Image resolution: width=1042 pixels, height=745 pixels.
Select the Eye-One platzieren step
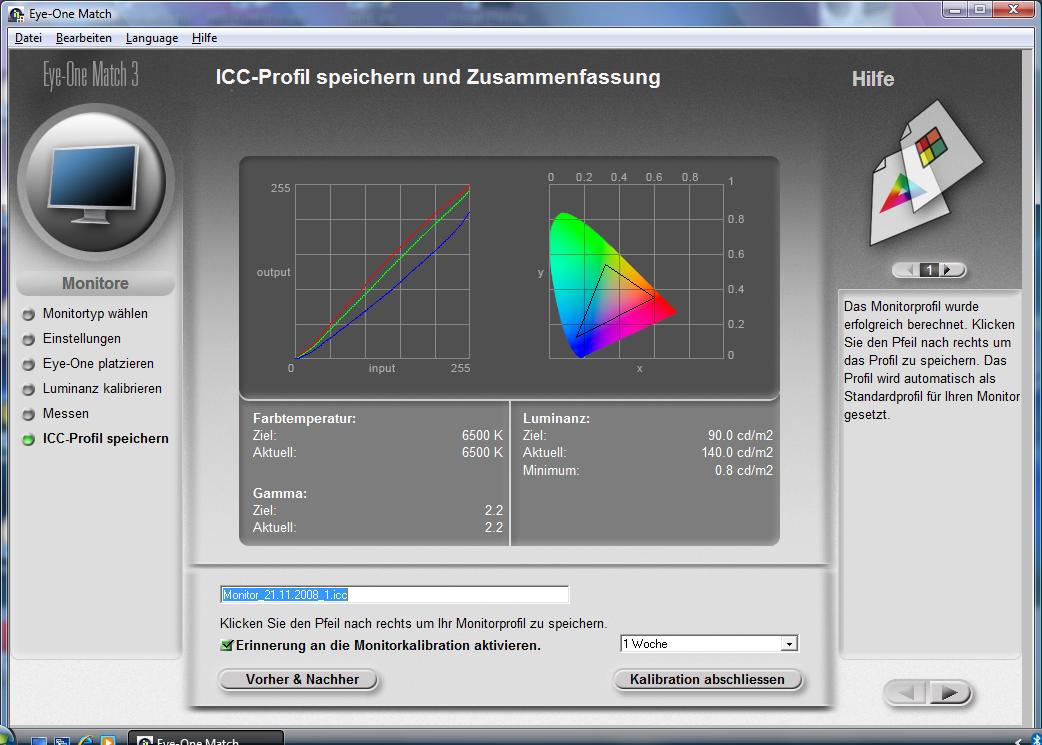point(98,364)
